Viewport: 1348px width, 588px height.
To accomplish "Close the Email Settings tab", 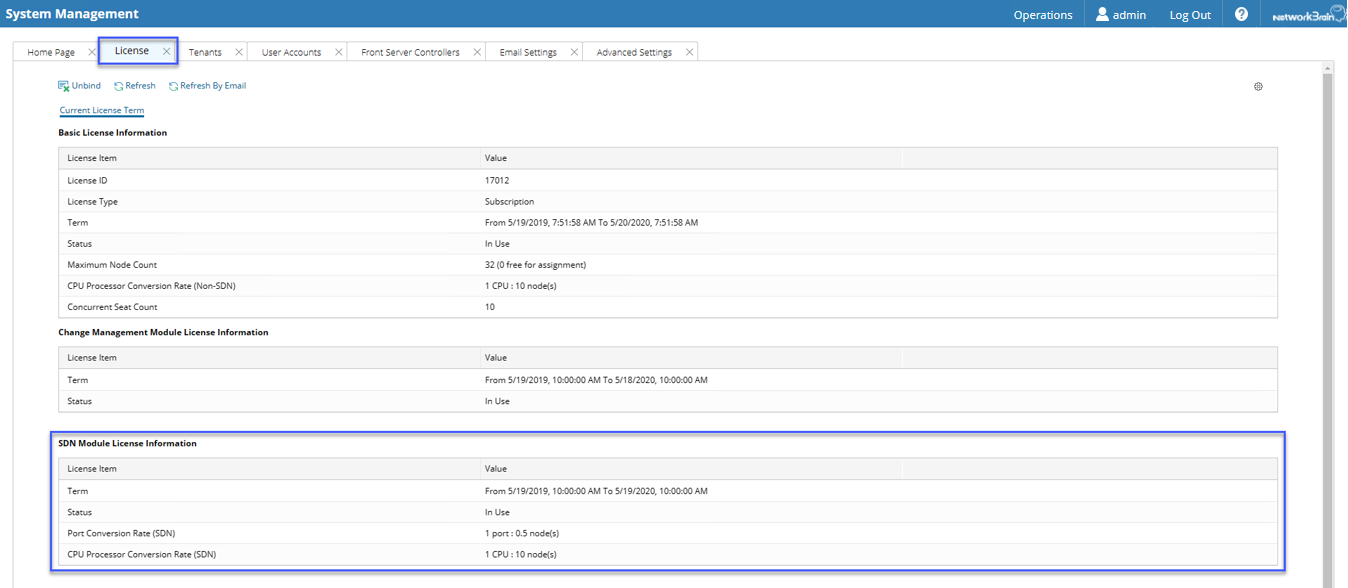I will tap(574, 52).
